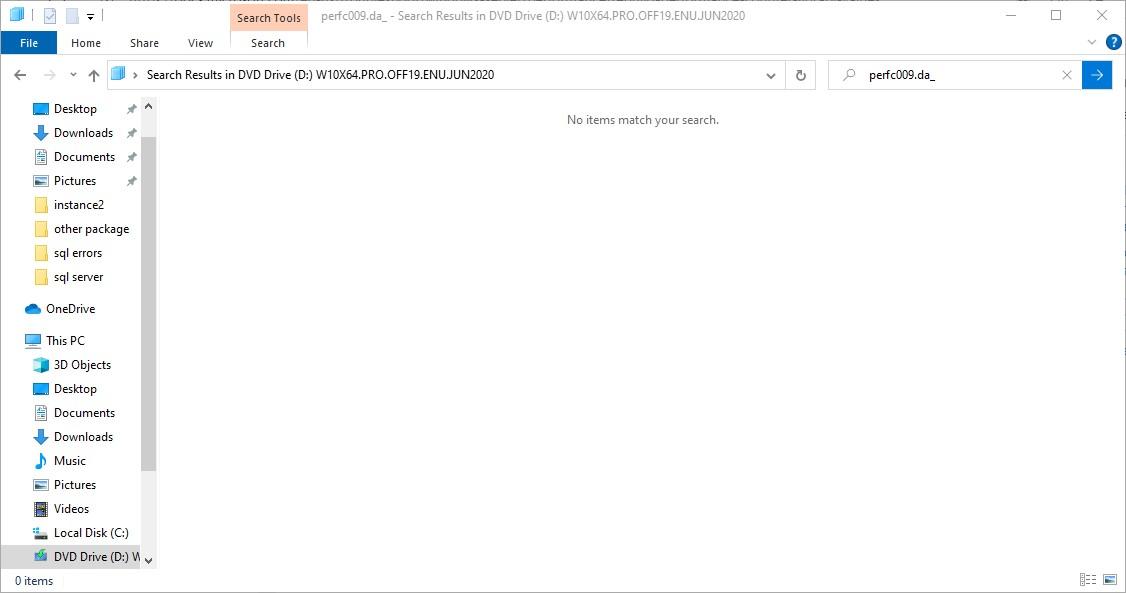Click the address bar breadcrumb chevron
The image size is (1126, 593).
[x=135, y=75]
